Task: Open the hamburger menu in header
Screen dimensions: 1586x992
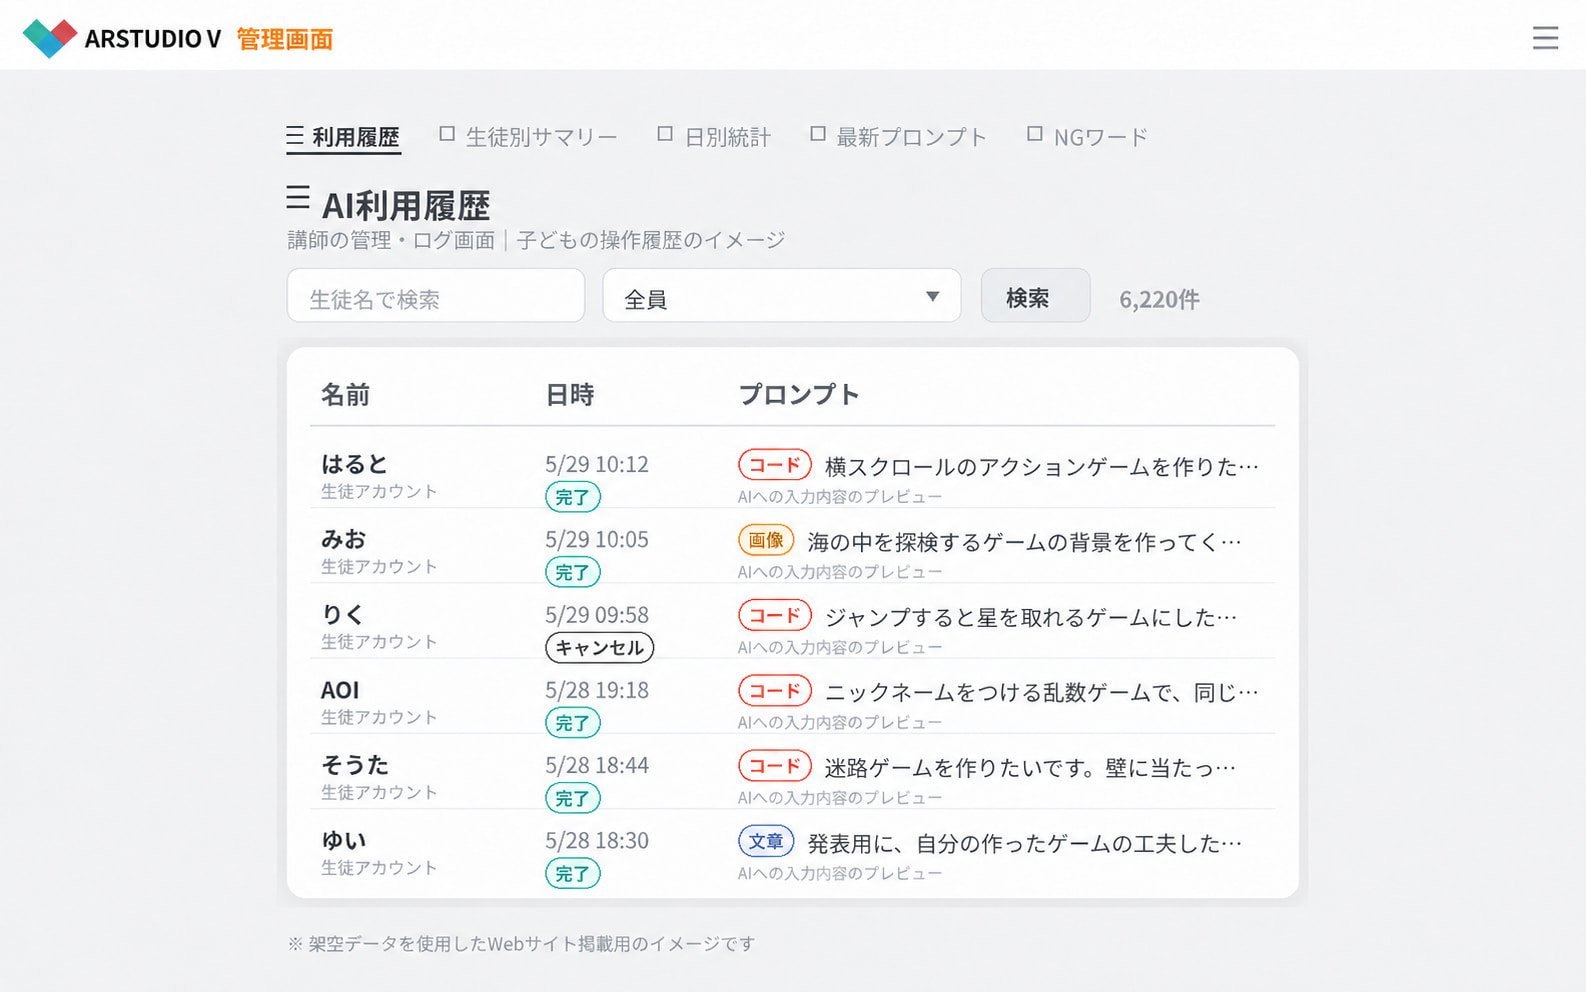Action: 1545,38
